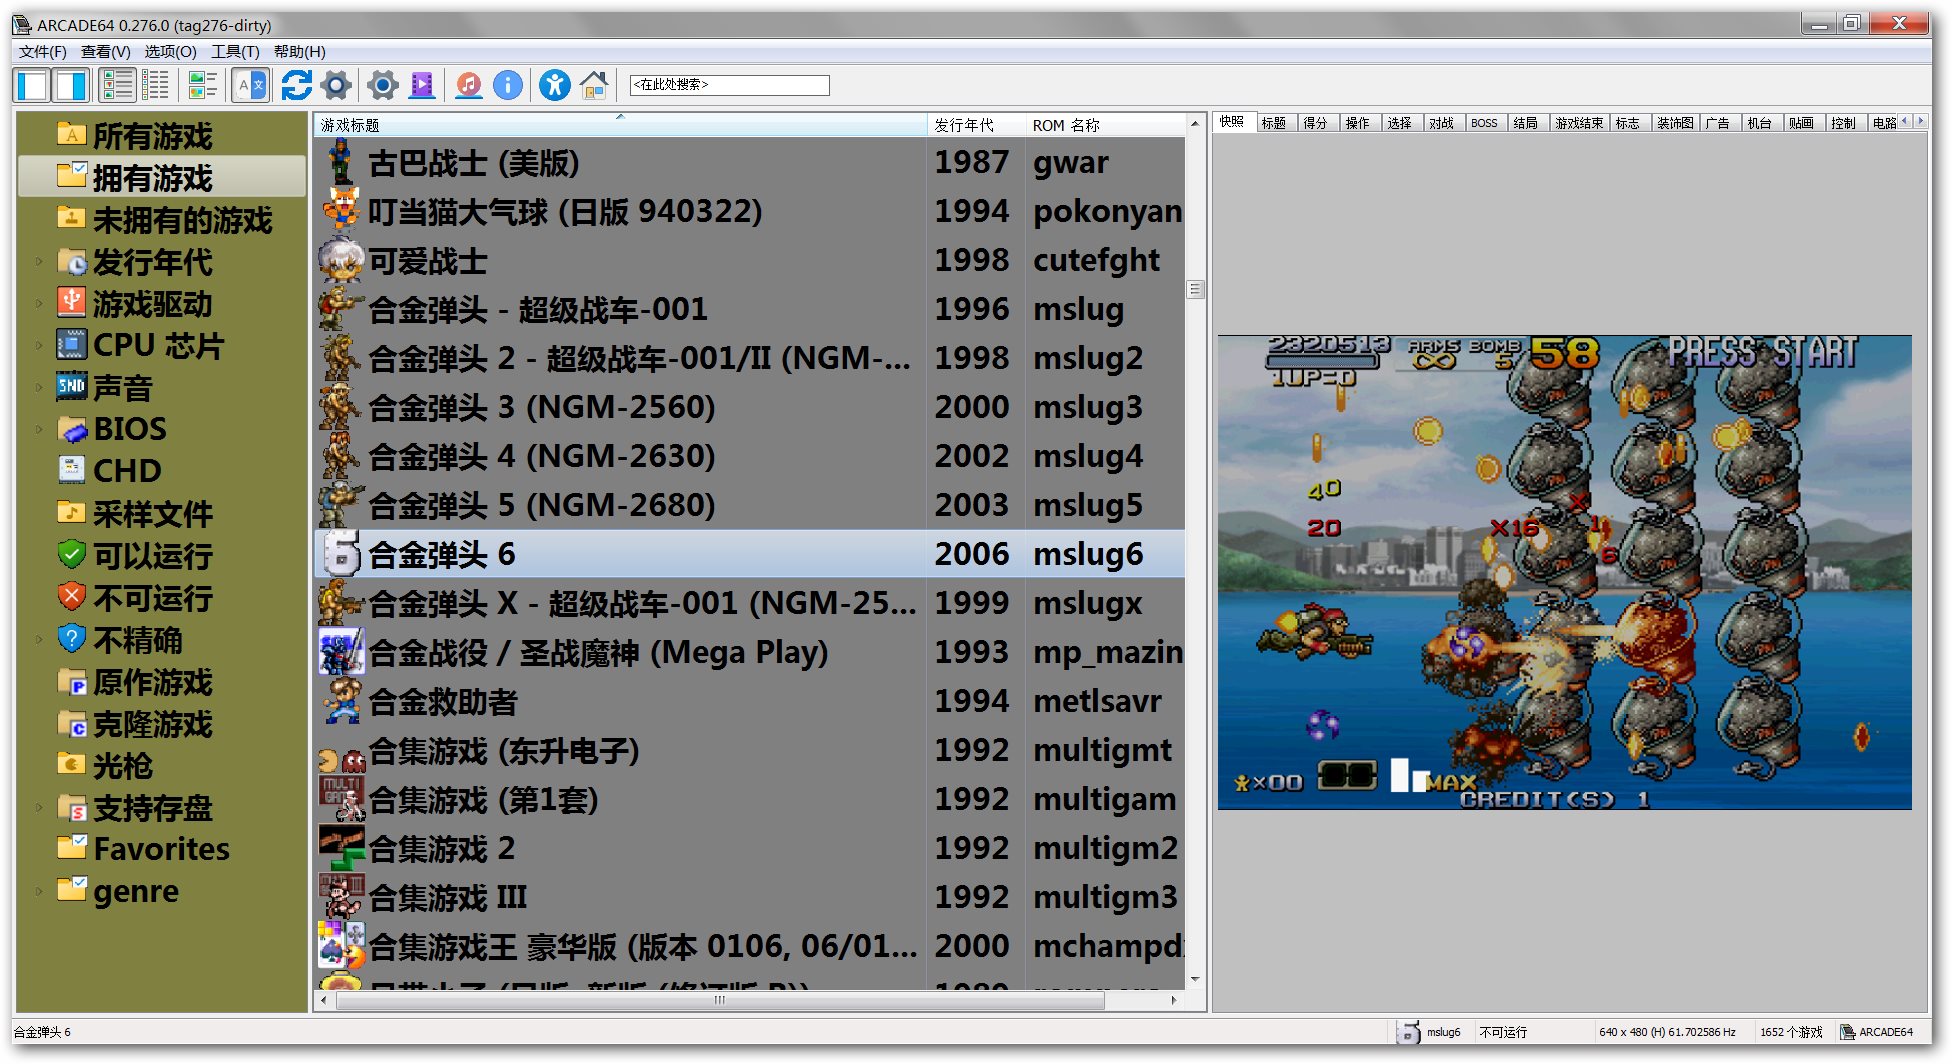Expand the 游戏驱动 tree node

(x=39, y=304)
